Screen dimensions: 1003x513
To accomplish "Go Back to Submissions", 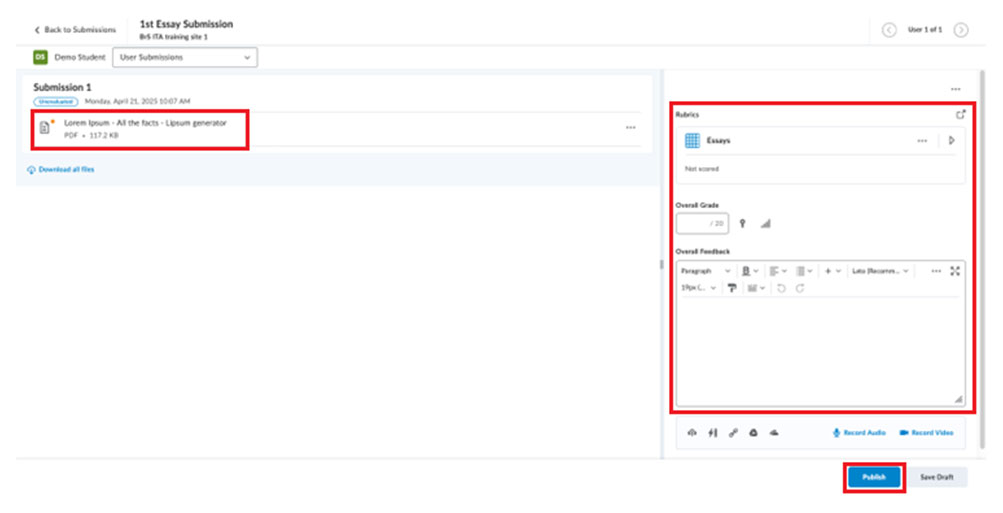I will coord(75,30).
